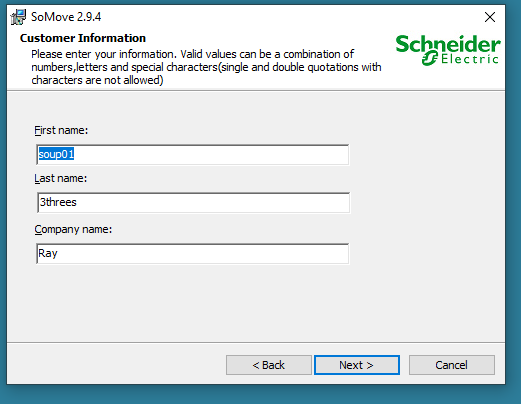Focus the Company name field containing Ray
The height and width of the screenshot is (404, 521).
pos(193,254)
